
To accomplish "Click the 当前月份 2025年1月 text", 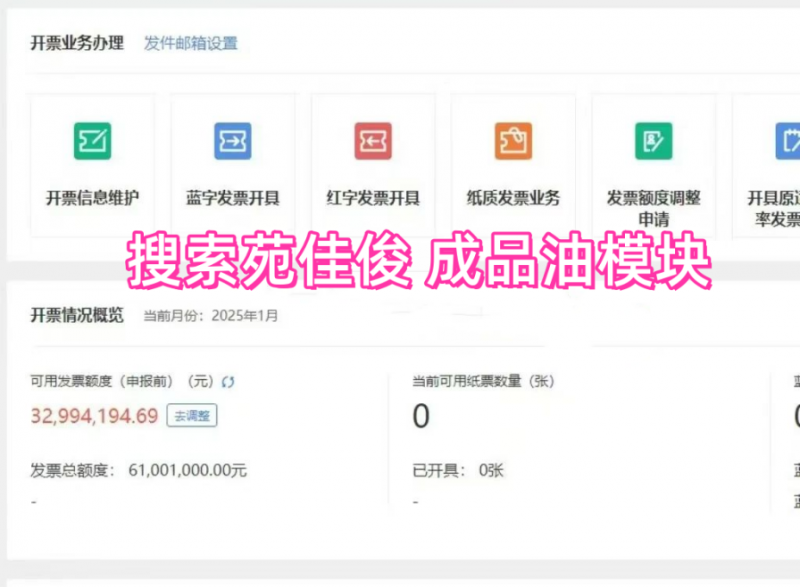I will pyautogui.click(x=211, y=316).
